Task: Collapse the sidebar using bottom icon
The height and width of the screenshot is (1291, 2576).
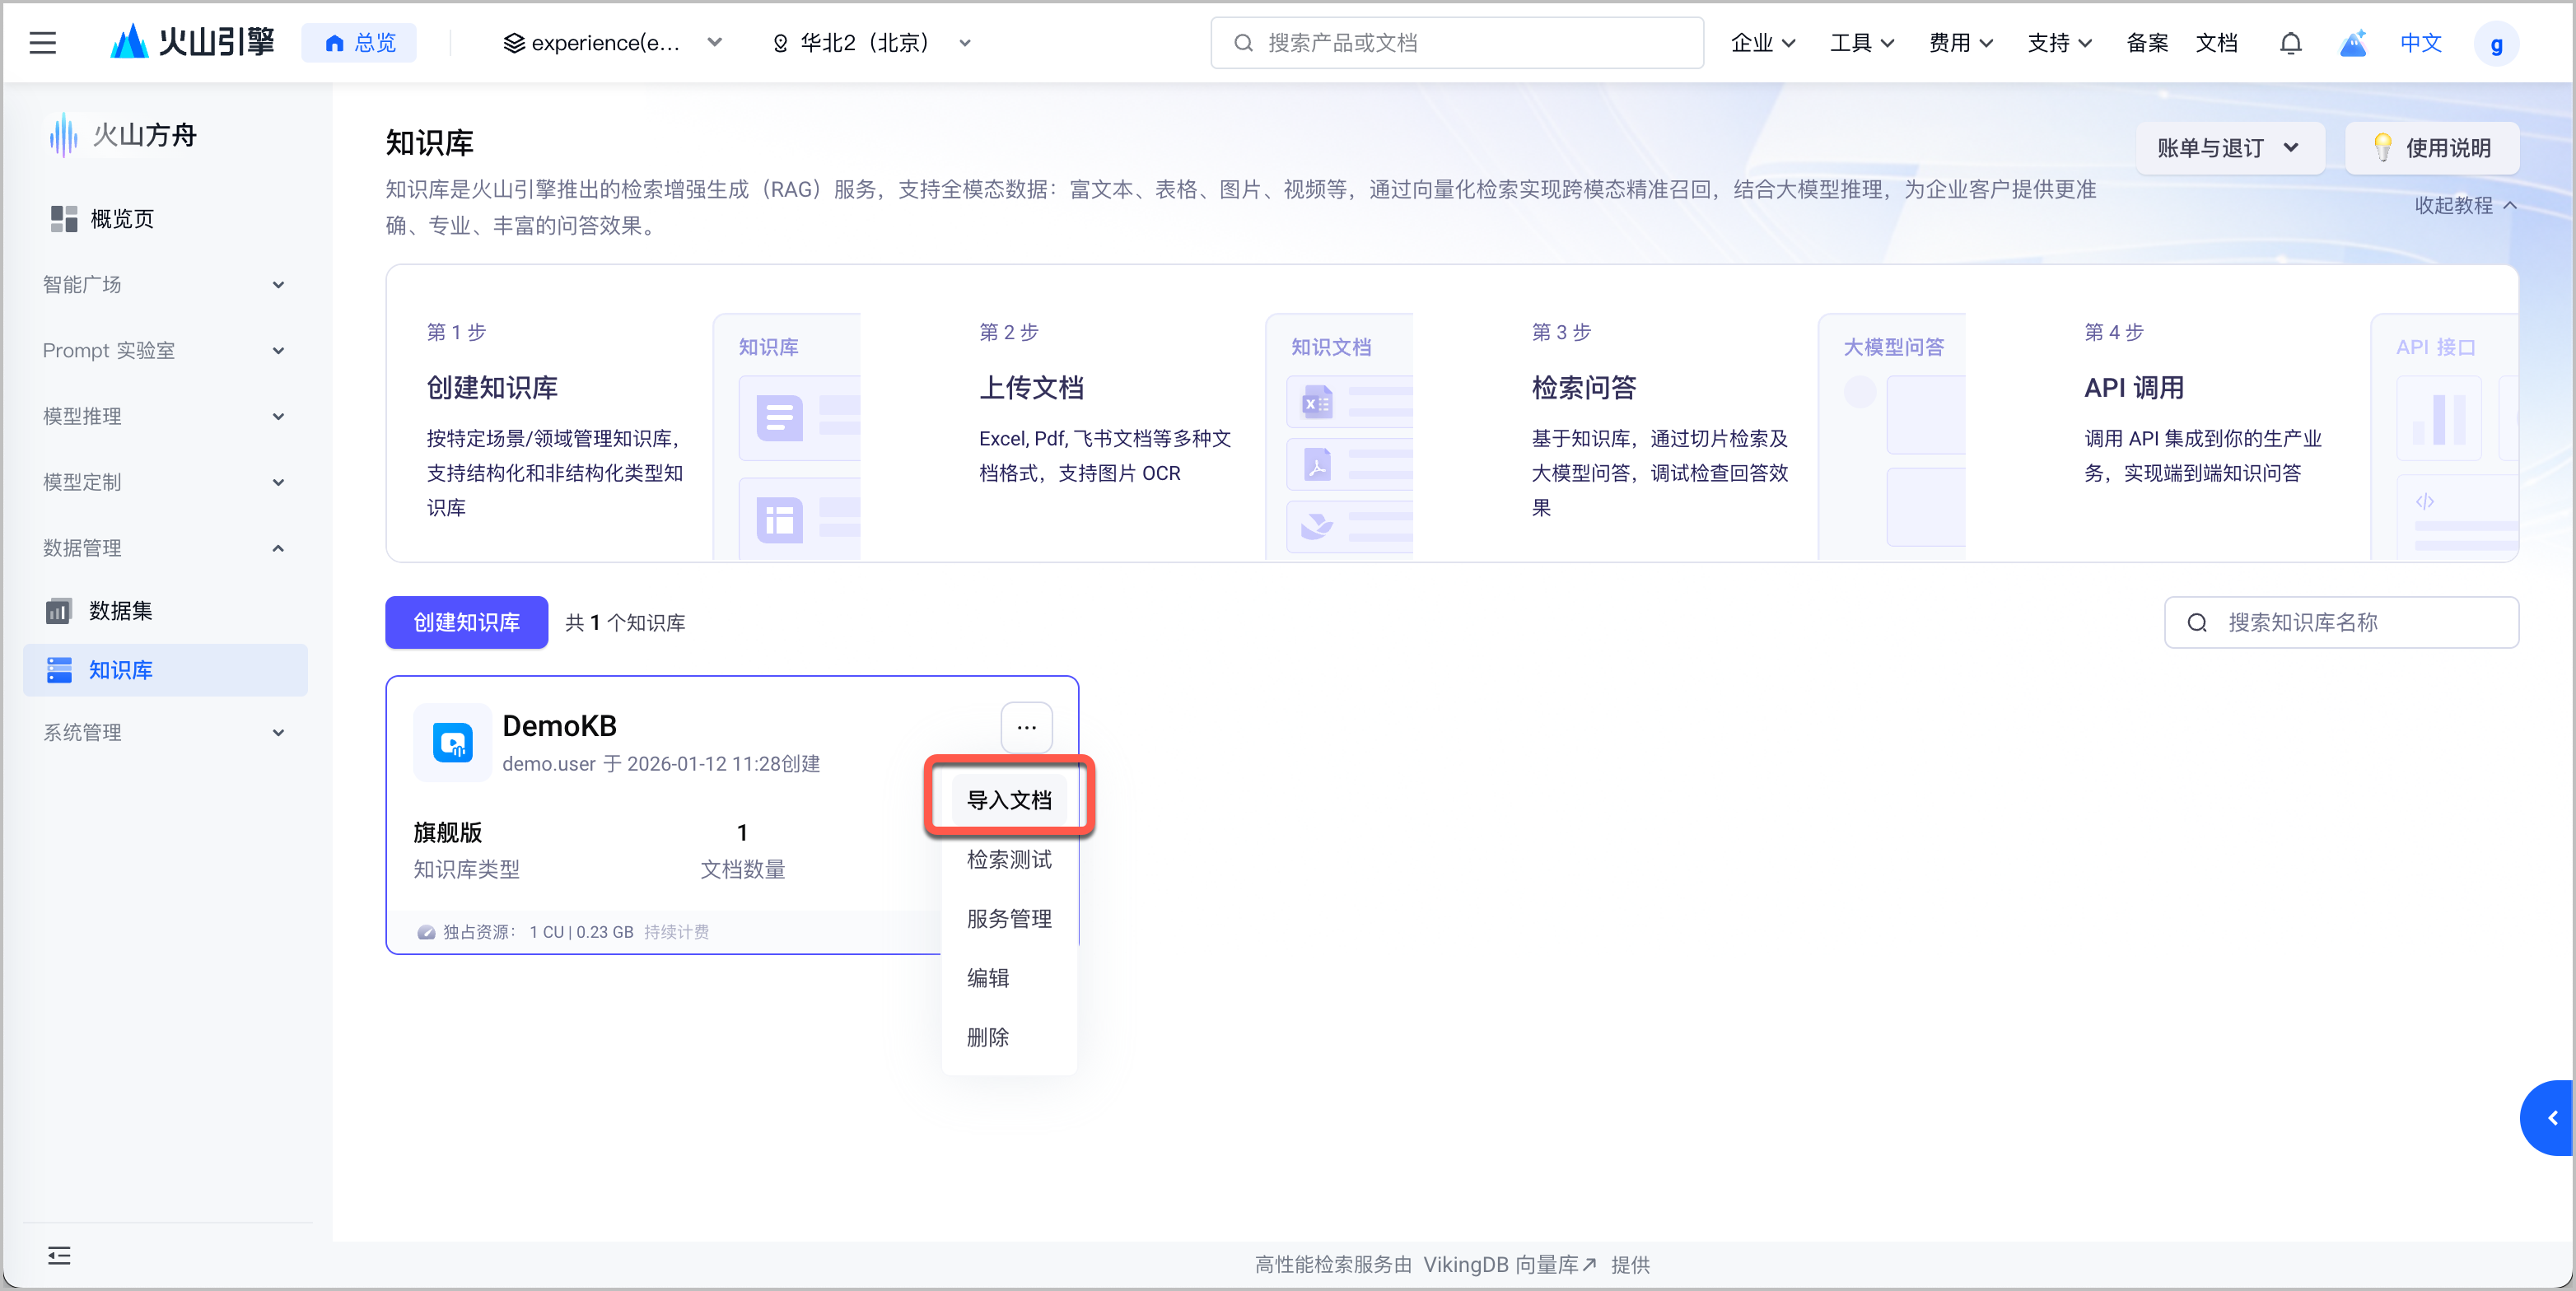Action: pos(59,1255)
